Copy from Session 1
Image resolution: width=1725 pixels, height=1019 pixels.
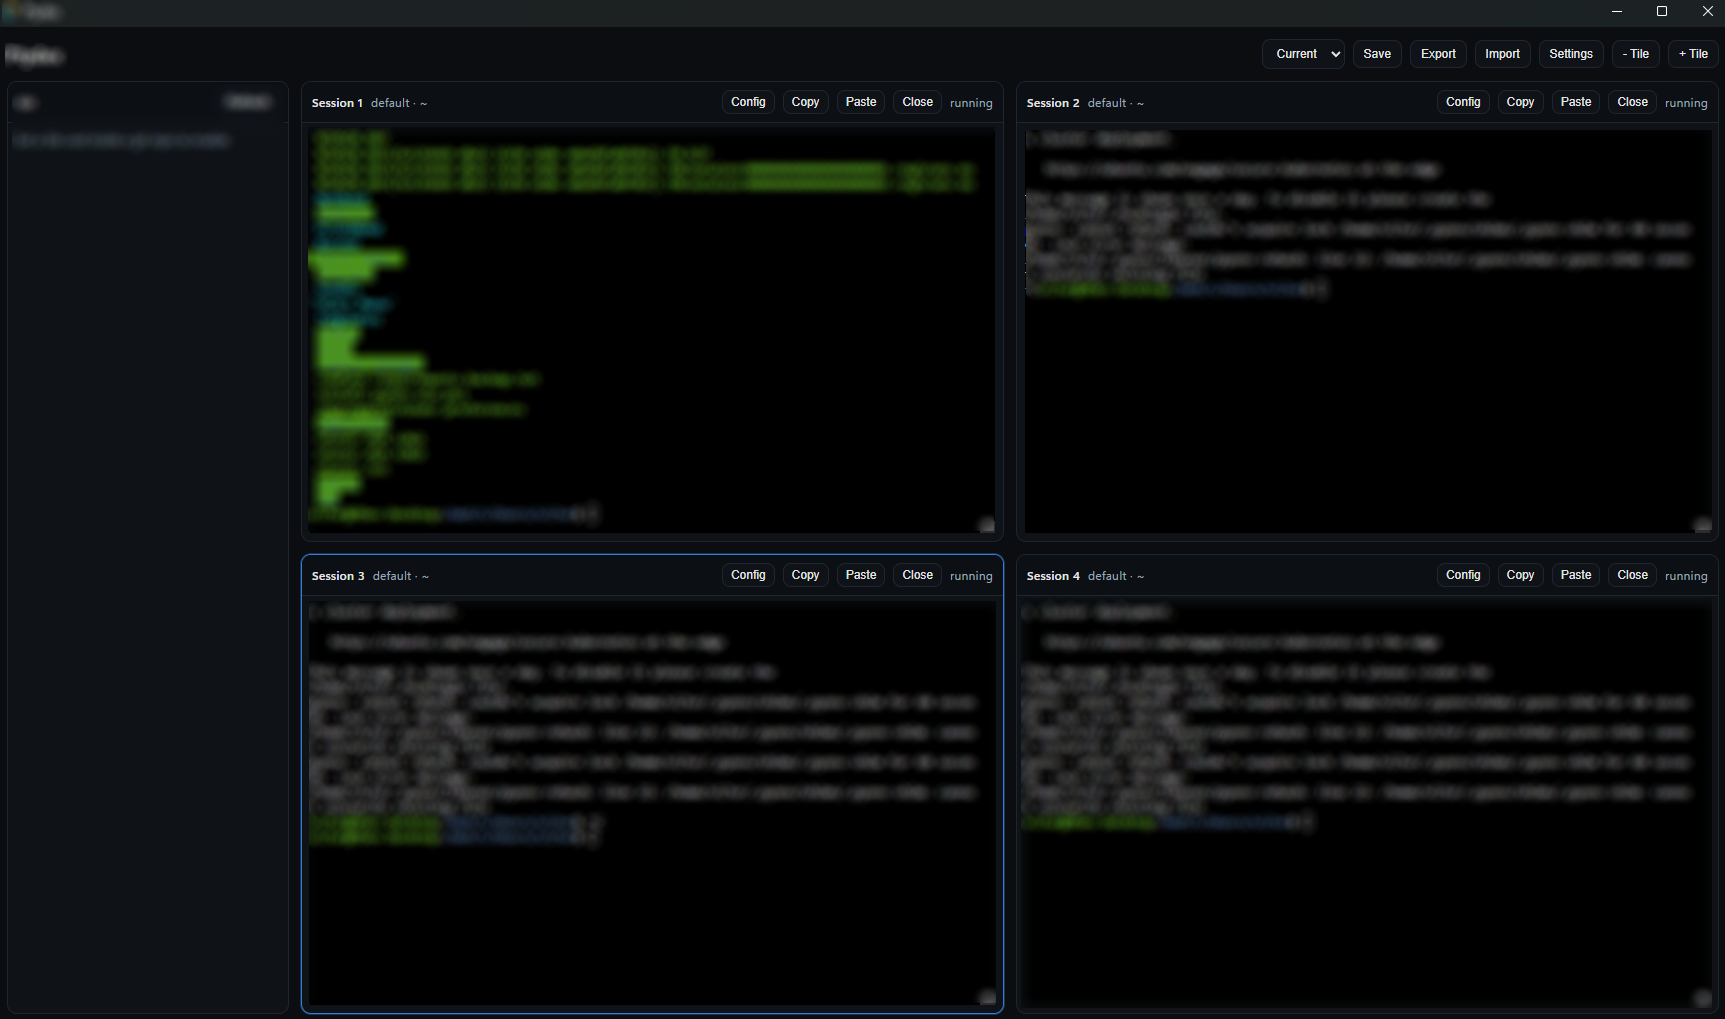pos(805,102)
